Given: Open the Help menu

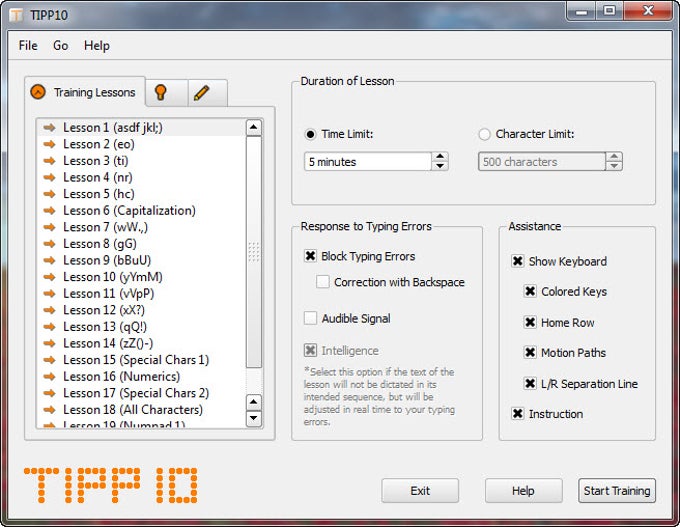Looking at the screenshot, I should coord(97,46).
